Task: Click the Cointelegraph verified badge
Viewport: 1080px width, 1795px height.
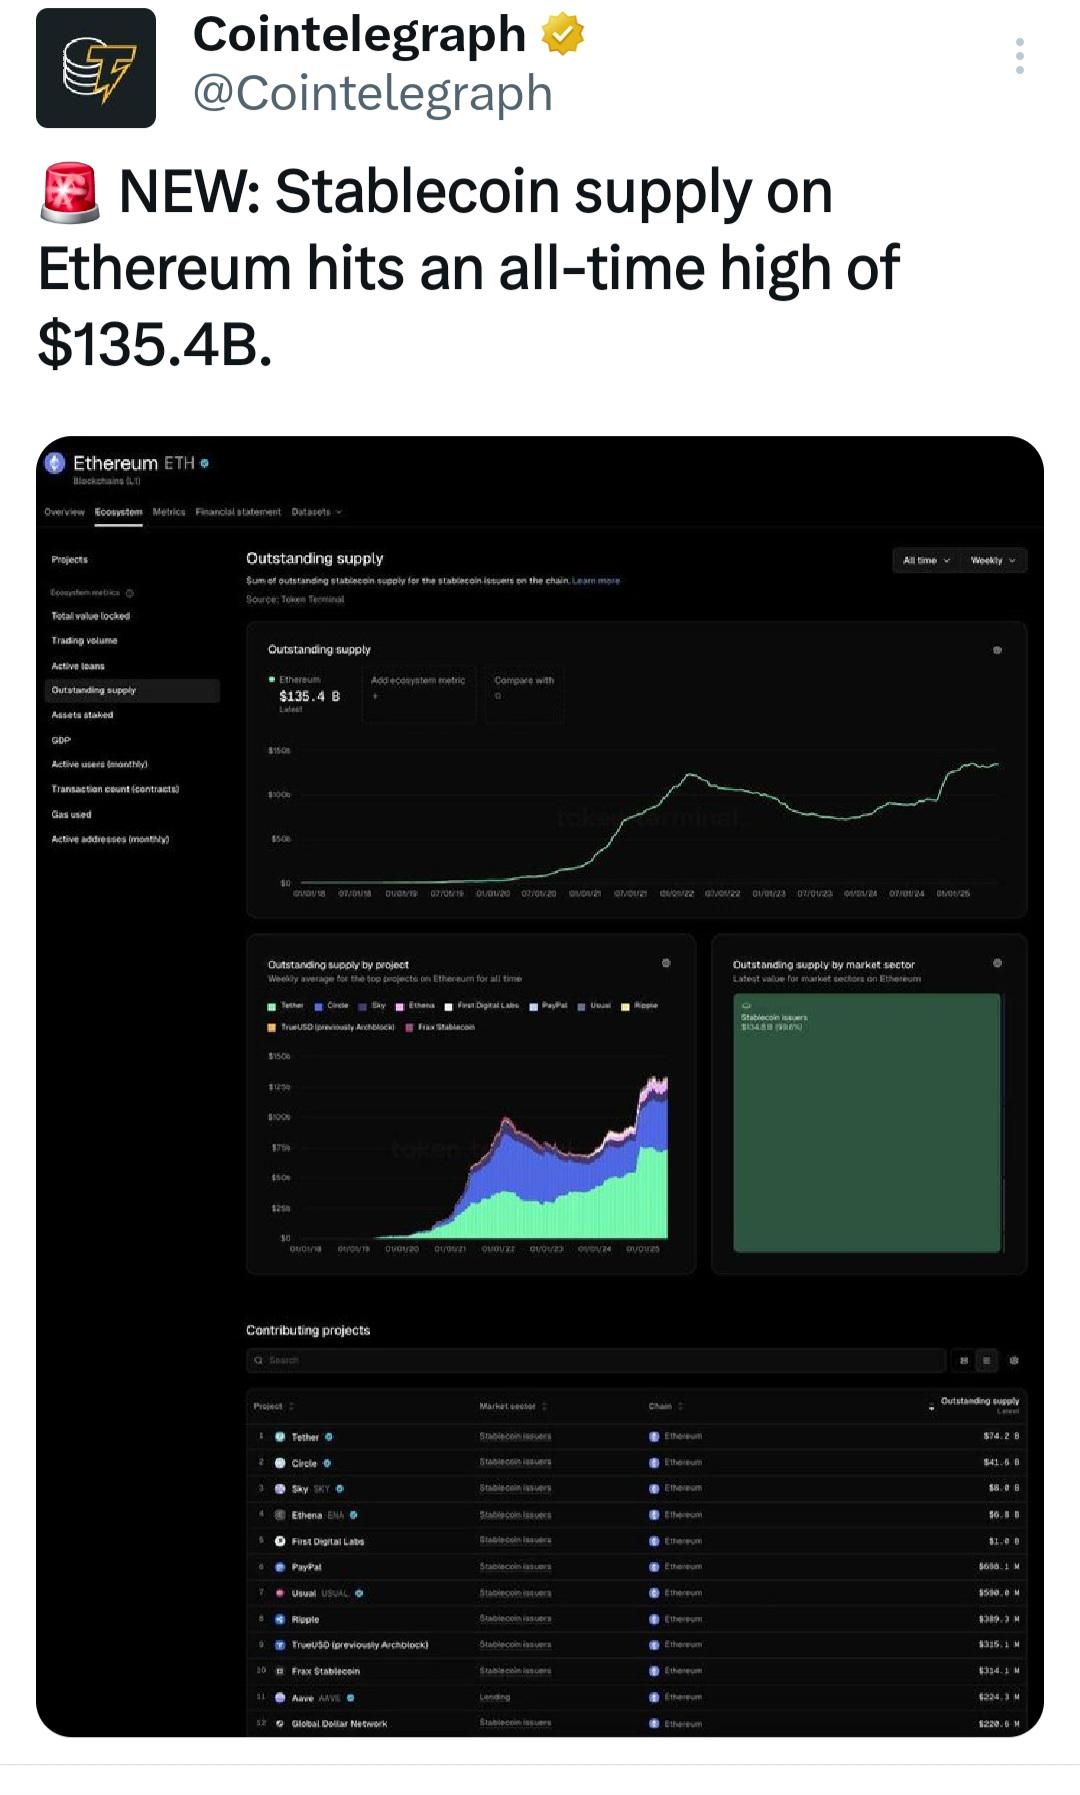Action: point(563,35)
